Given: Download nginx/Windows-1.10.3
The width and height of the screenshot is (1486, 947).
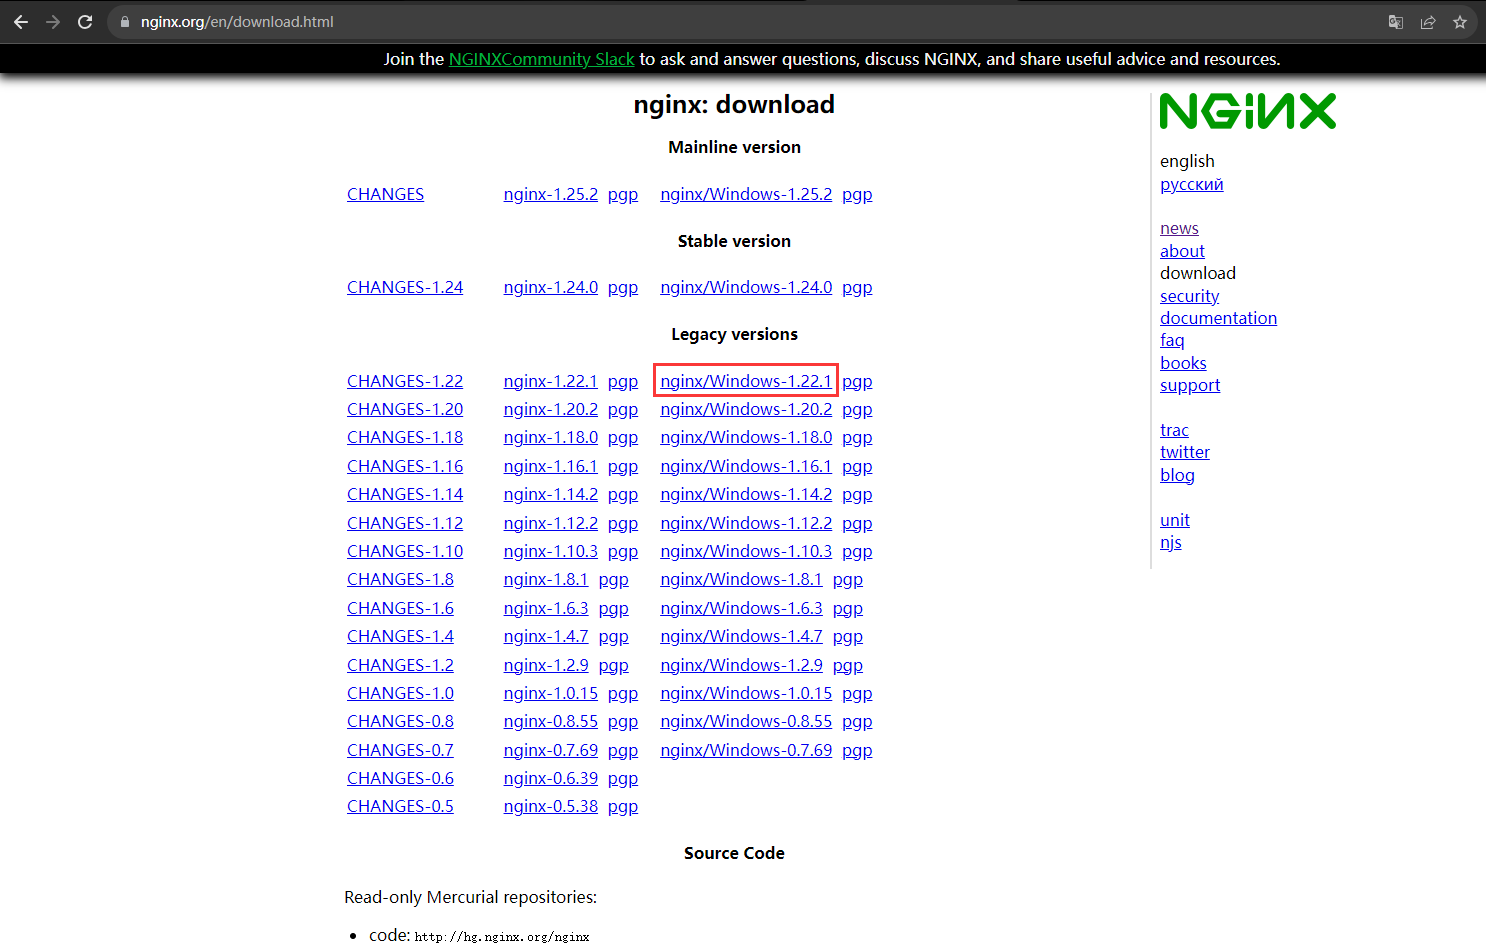Looking at the screenshot, I should pos(746,551).
